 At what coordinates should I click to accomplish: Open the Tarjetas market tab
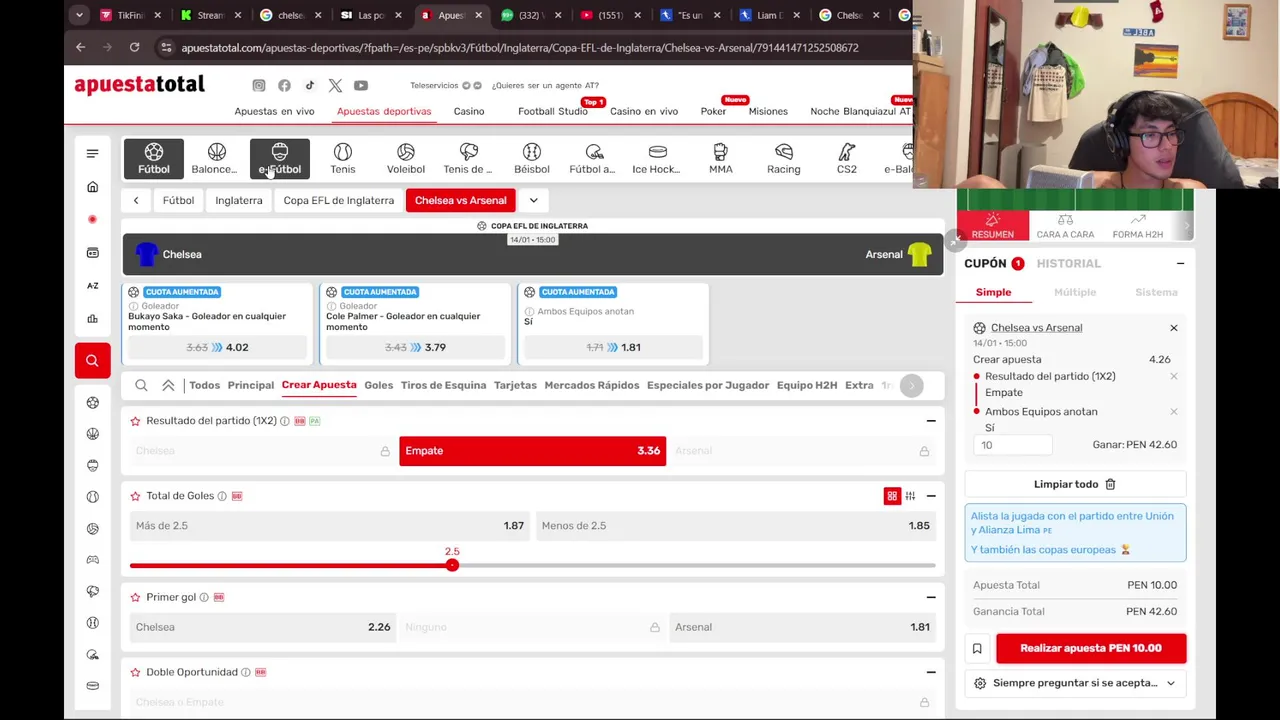coord(515,385)
